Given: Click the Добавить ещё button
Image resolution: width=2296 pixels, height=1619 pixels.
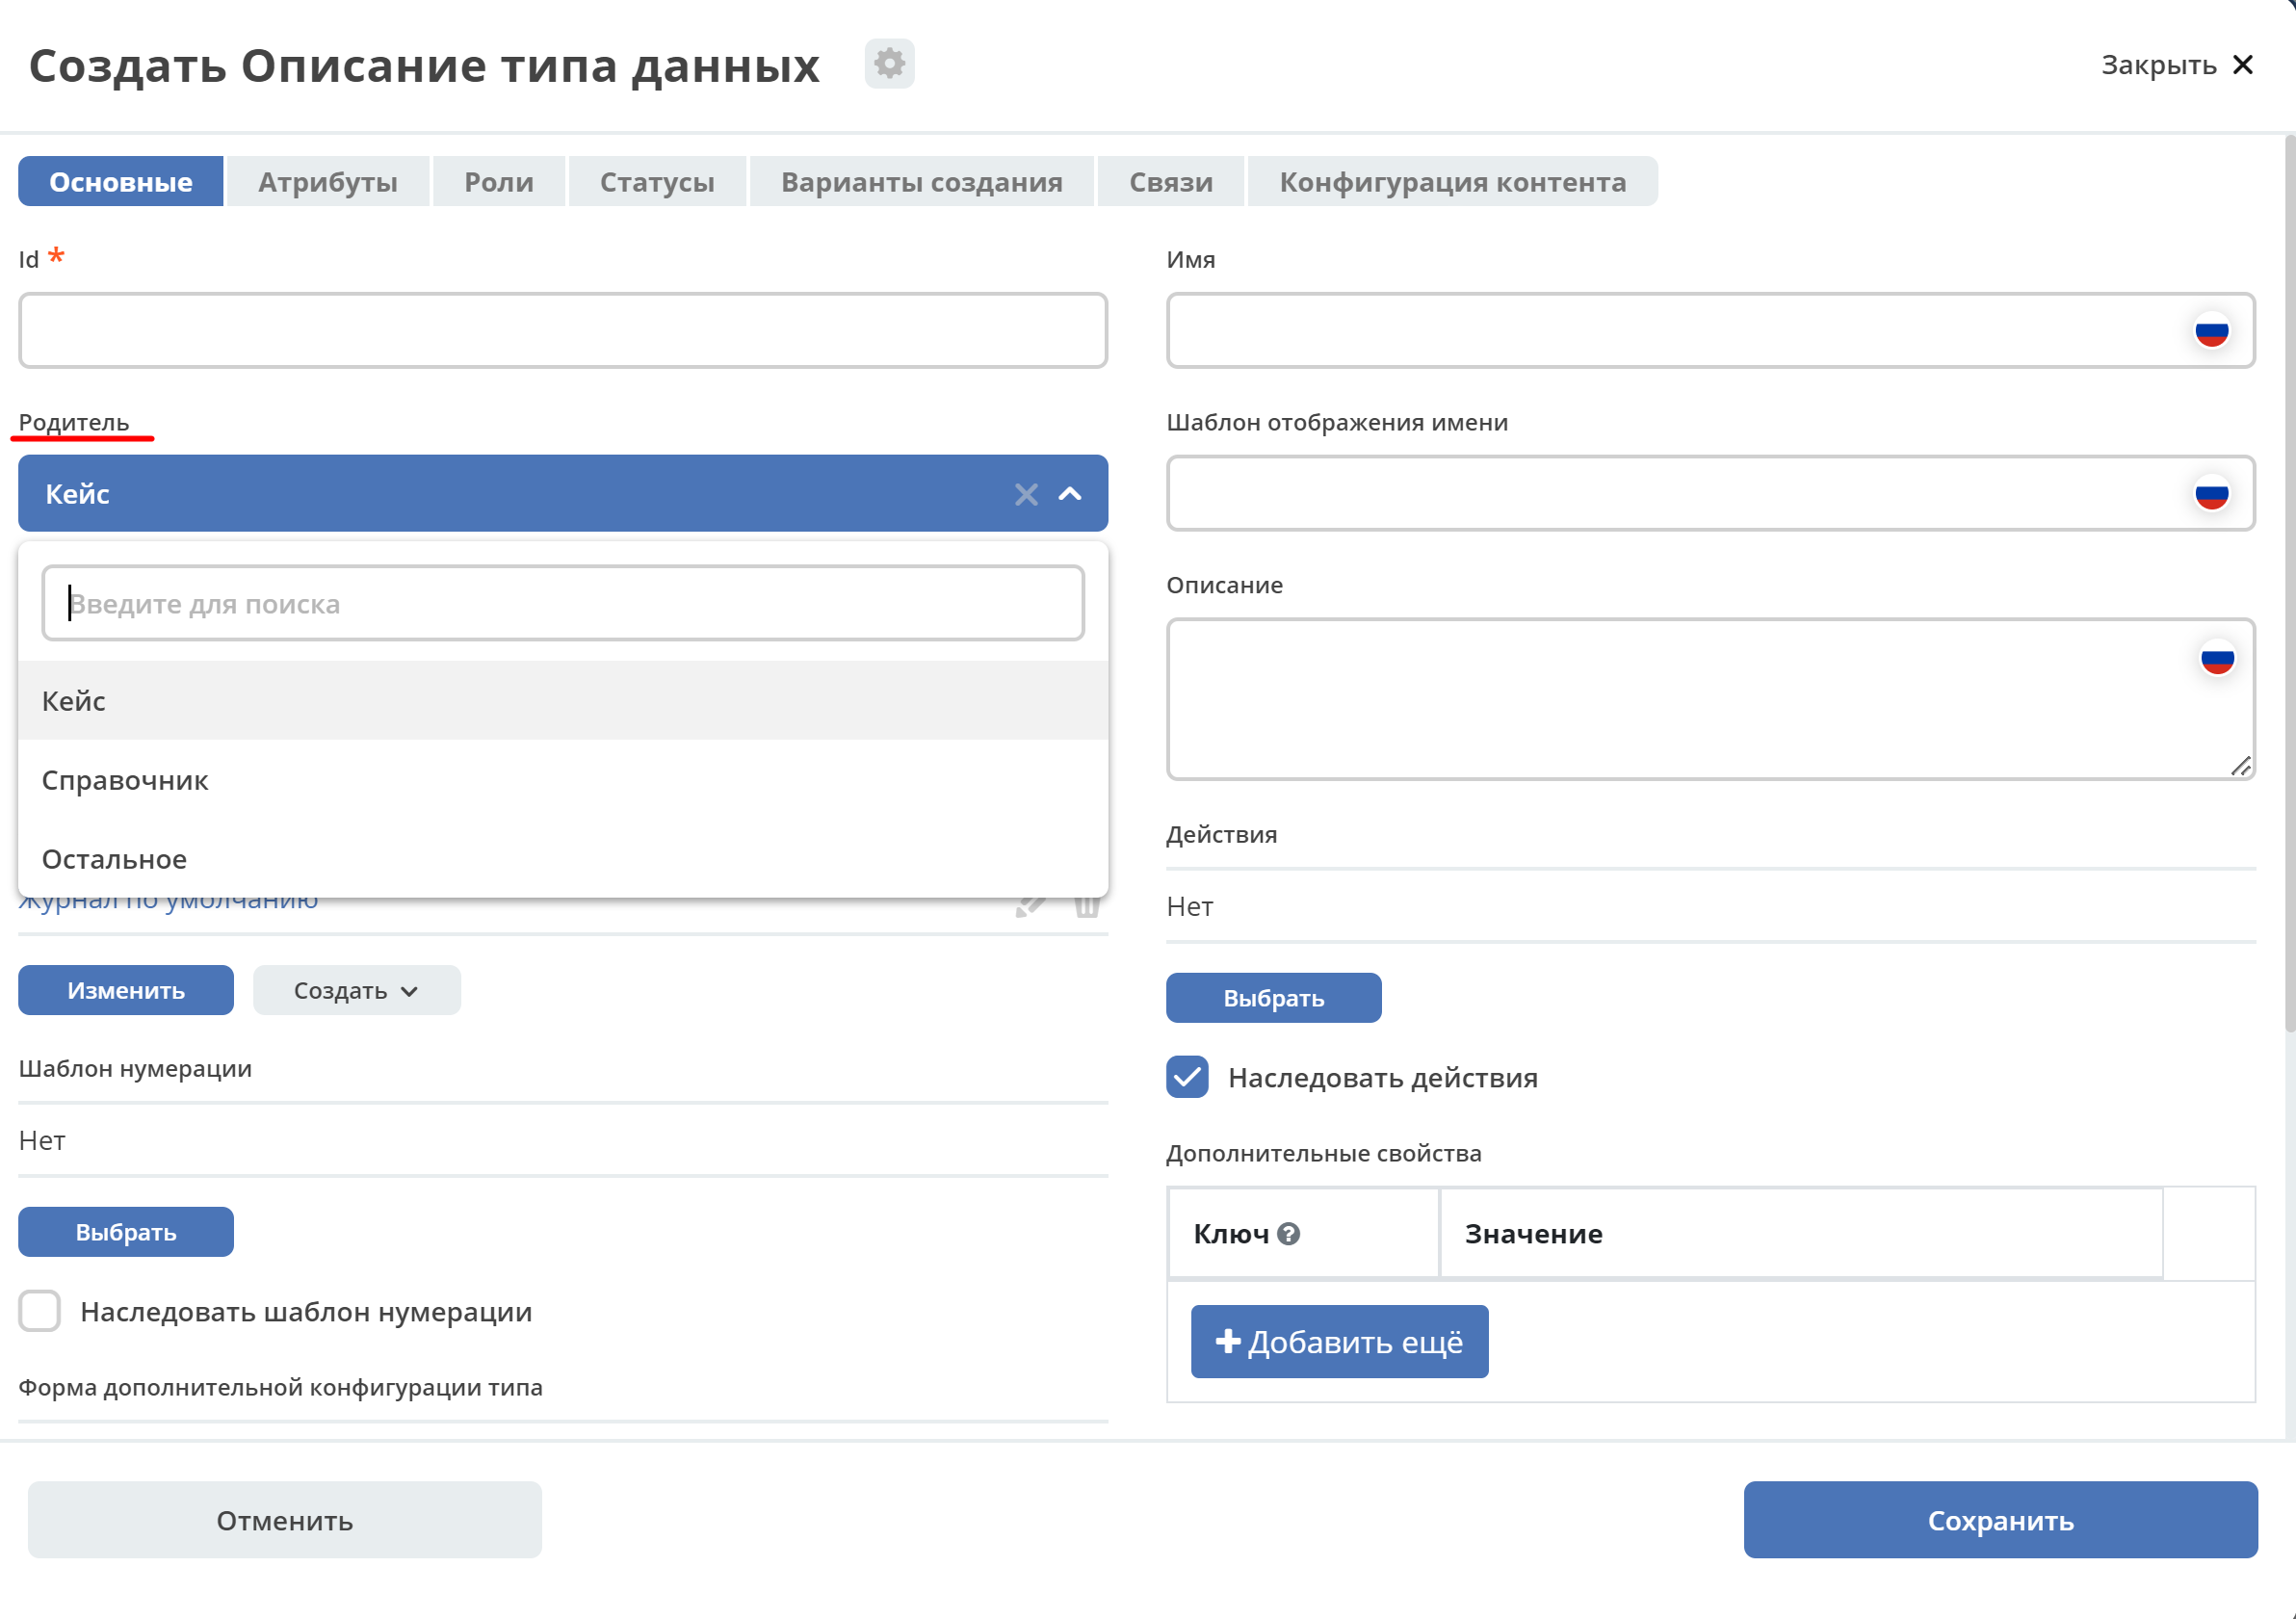Looking at the screenshot, I should pos(1340,1343).
